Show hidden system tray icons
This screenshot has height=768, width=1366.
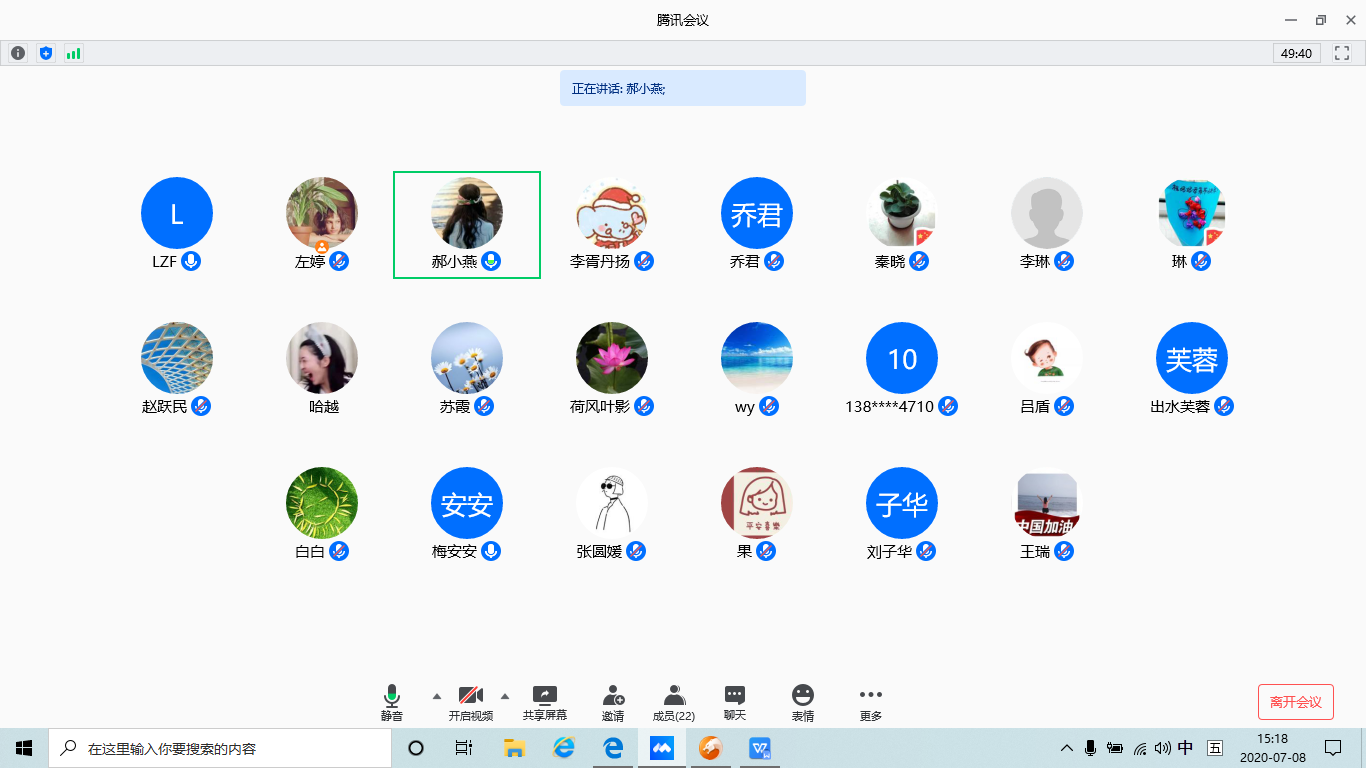tap(1067, 748)
